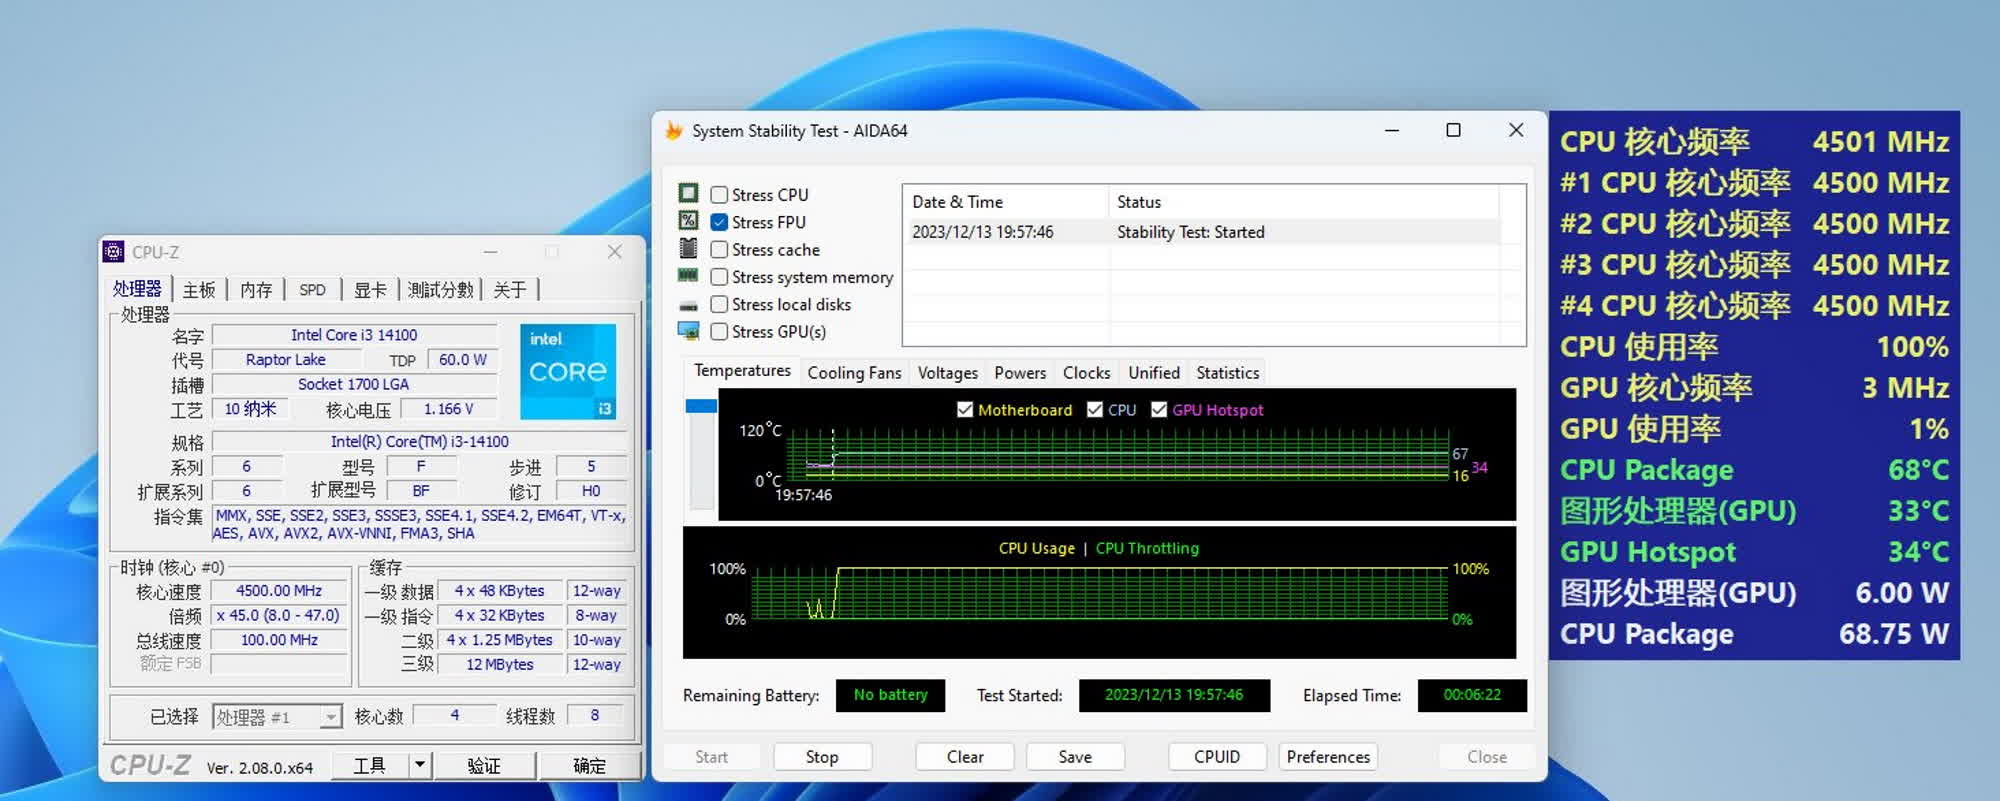Click the Elapsed Time 00:06:22 display
The width and height of the screenshot is (2000, 801).
1472,695
